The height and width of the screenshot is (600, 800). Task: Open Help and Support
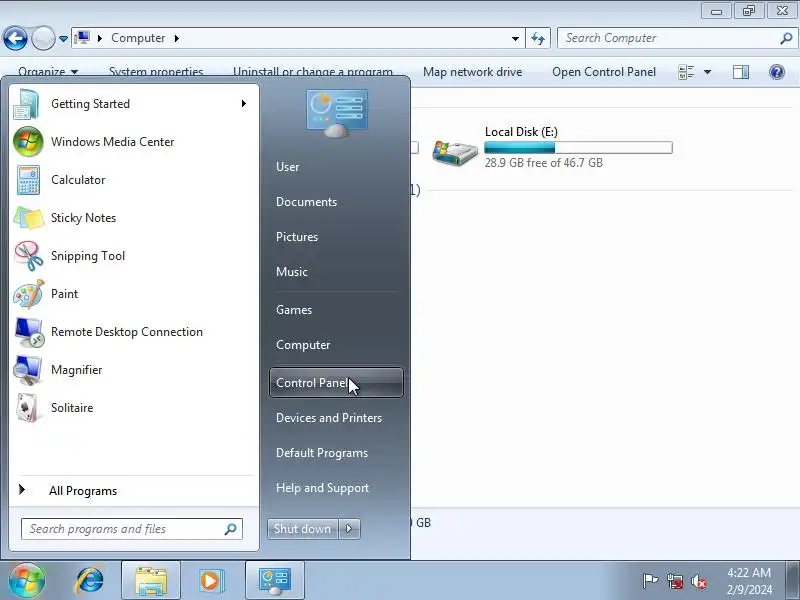pos(336,488)
